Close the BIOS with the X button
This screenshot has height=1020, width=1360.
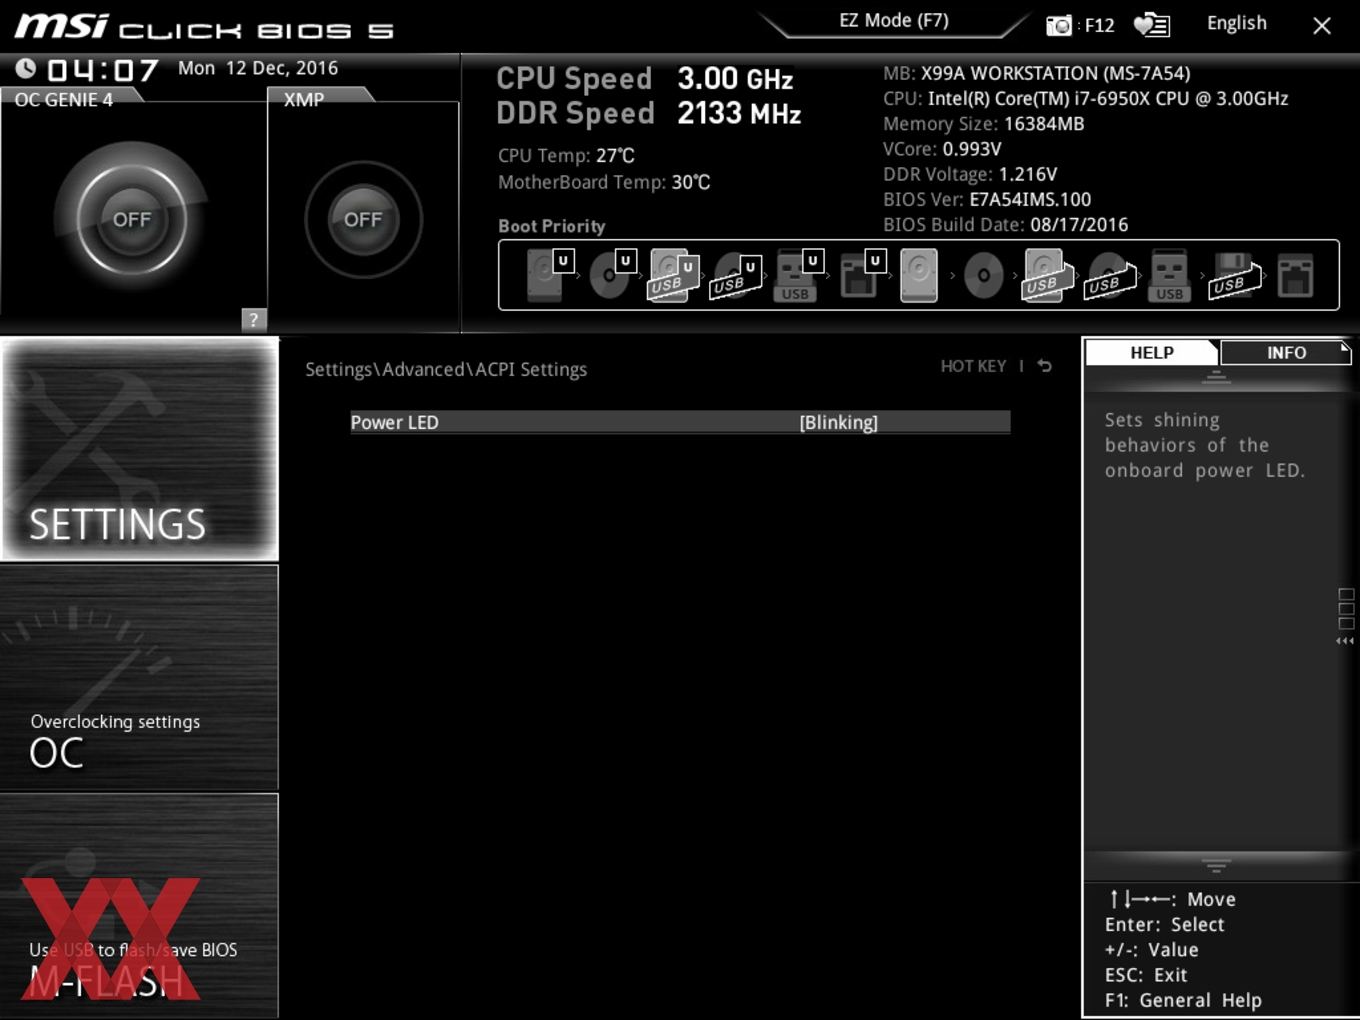[x=1322, y=26]
